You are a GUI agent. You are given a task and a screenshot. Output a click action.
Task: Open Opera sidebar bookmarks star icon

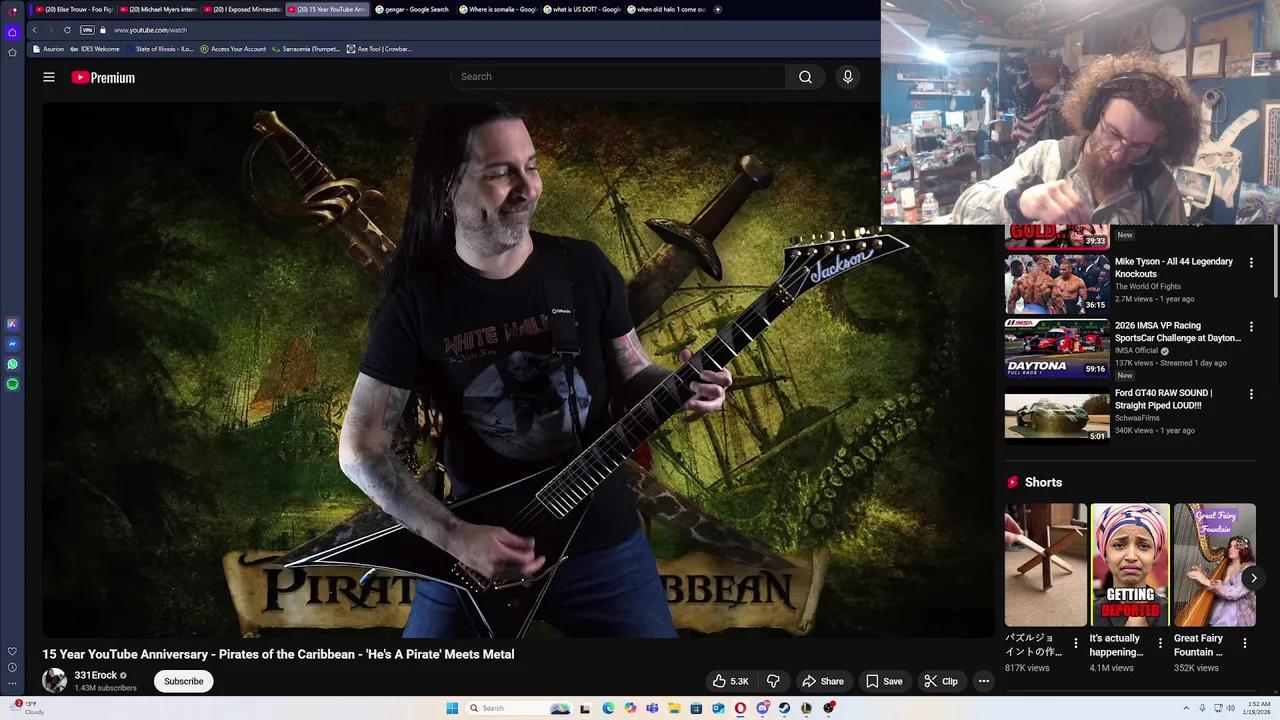12,52
